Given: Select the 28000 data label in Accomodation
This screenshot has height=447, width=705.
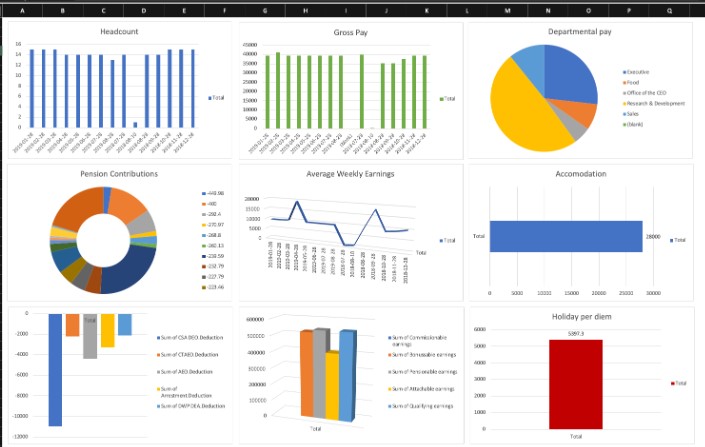Looking at the screenshot, I should point(654,237).
